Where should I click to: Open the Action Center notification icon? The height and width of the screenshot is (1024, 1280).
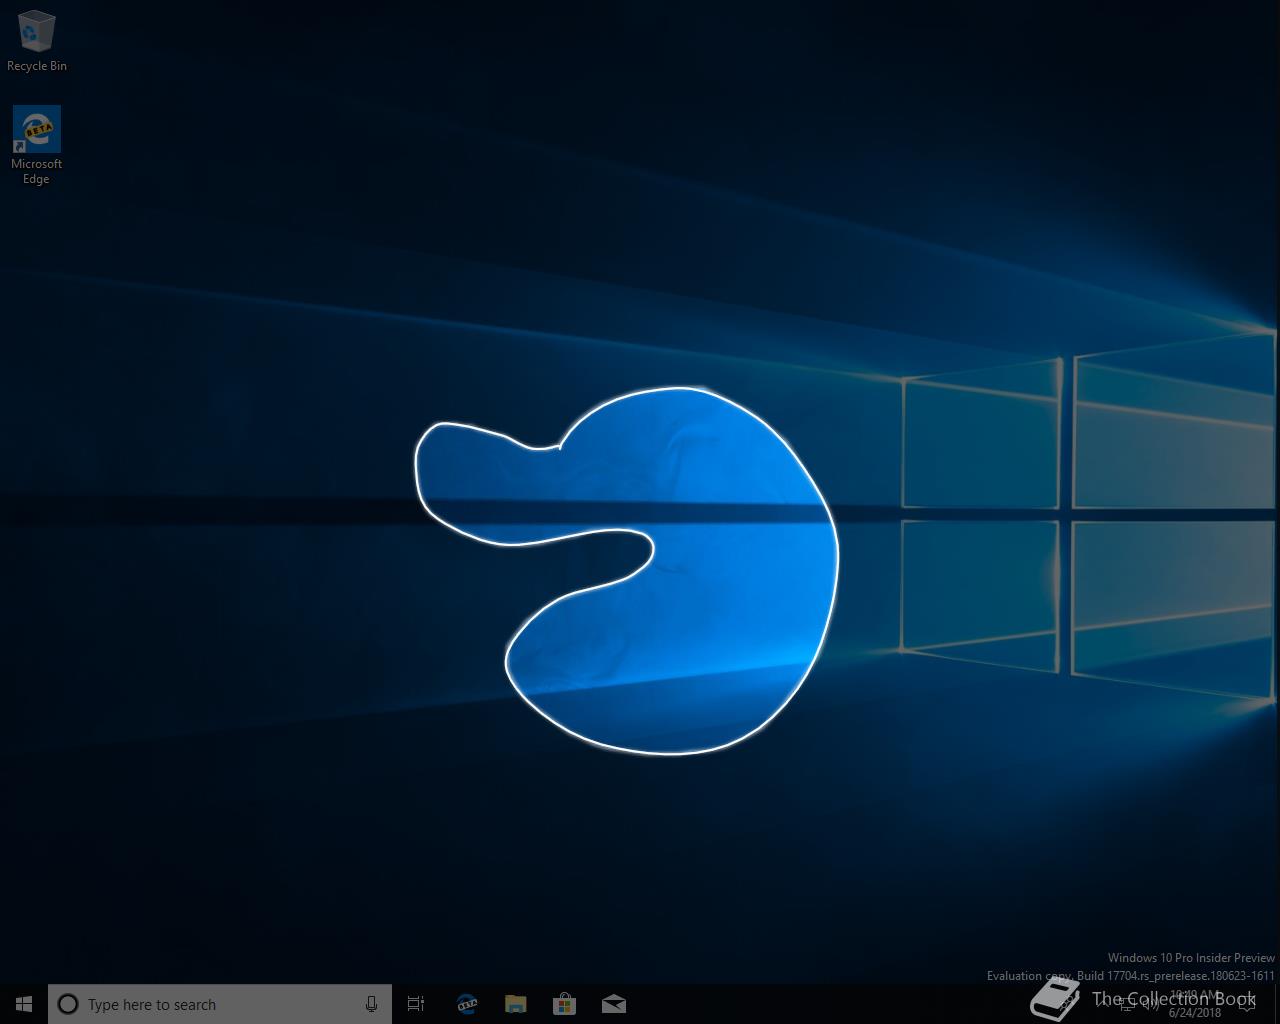pos(1246,1004)
